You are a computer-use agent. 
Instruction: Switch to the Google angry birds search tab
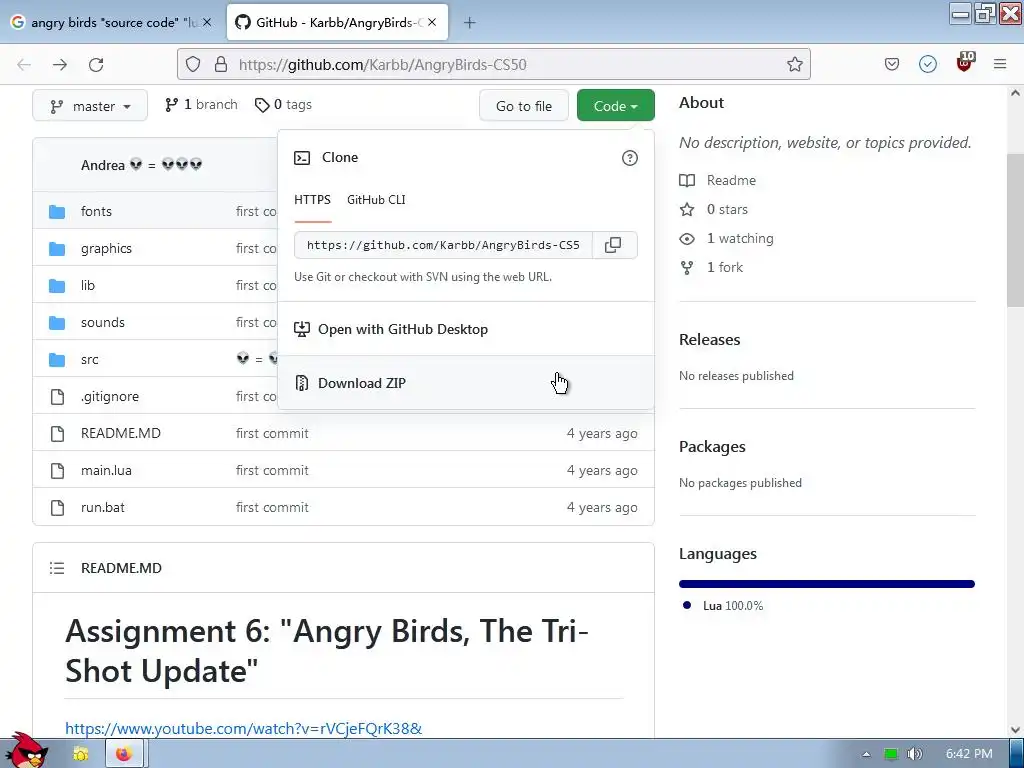pos(112,22)
